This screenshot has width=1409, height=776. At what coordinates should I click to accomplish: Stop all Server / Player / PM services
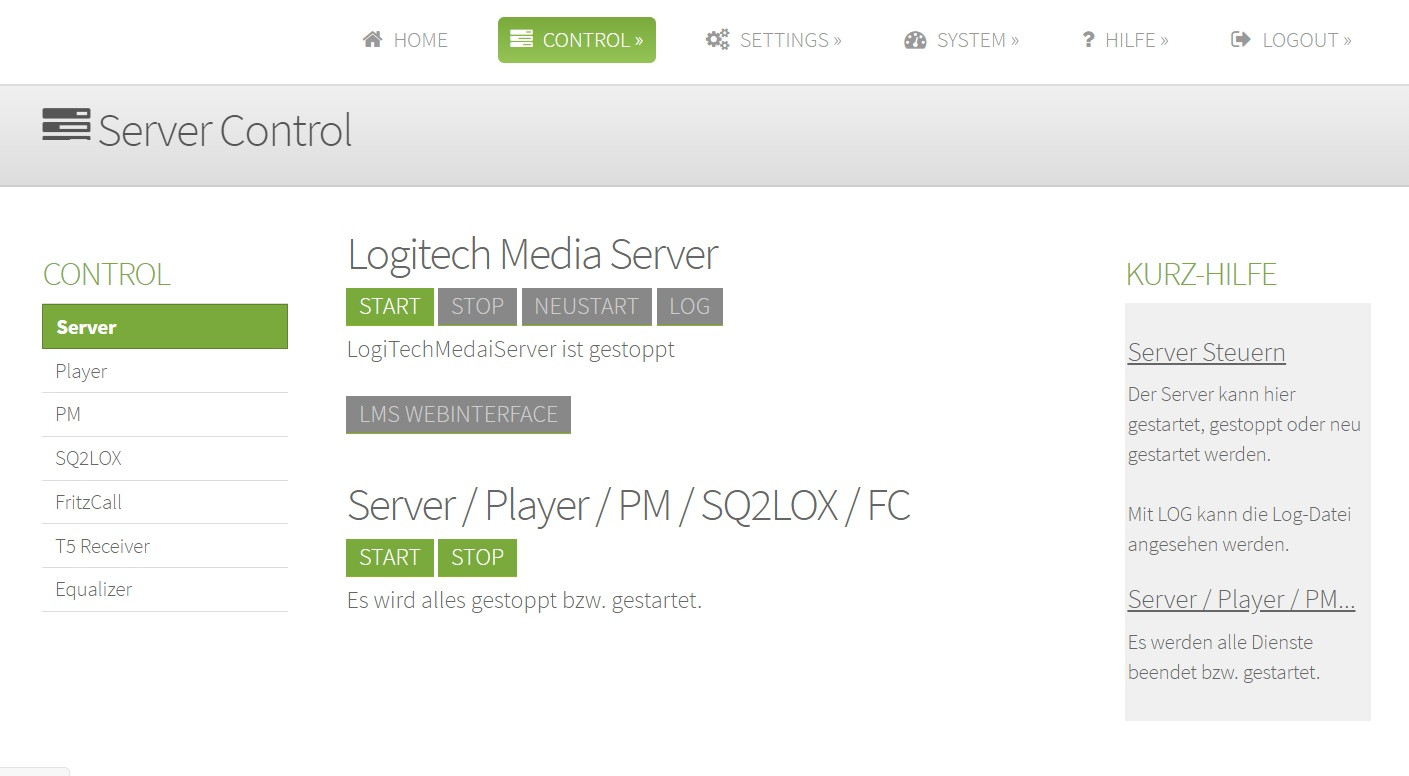tap(477, 558)
